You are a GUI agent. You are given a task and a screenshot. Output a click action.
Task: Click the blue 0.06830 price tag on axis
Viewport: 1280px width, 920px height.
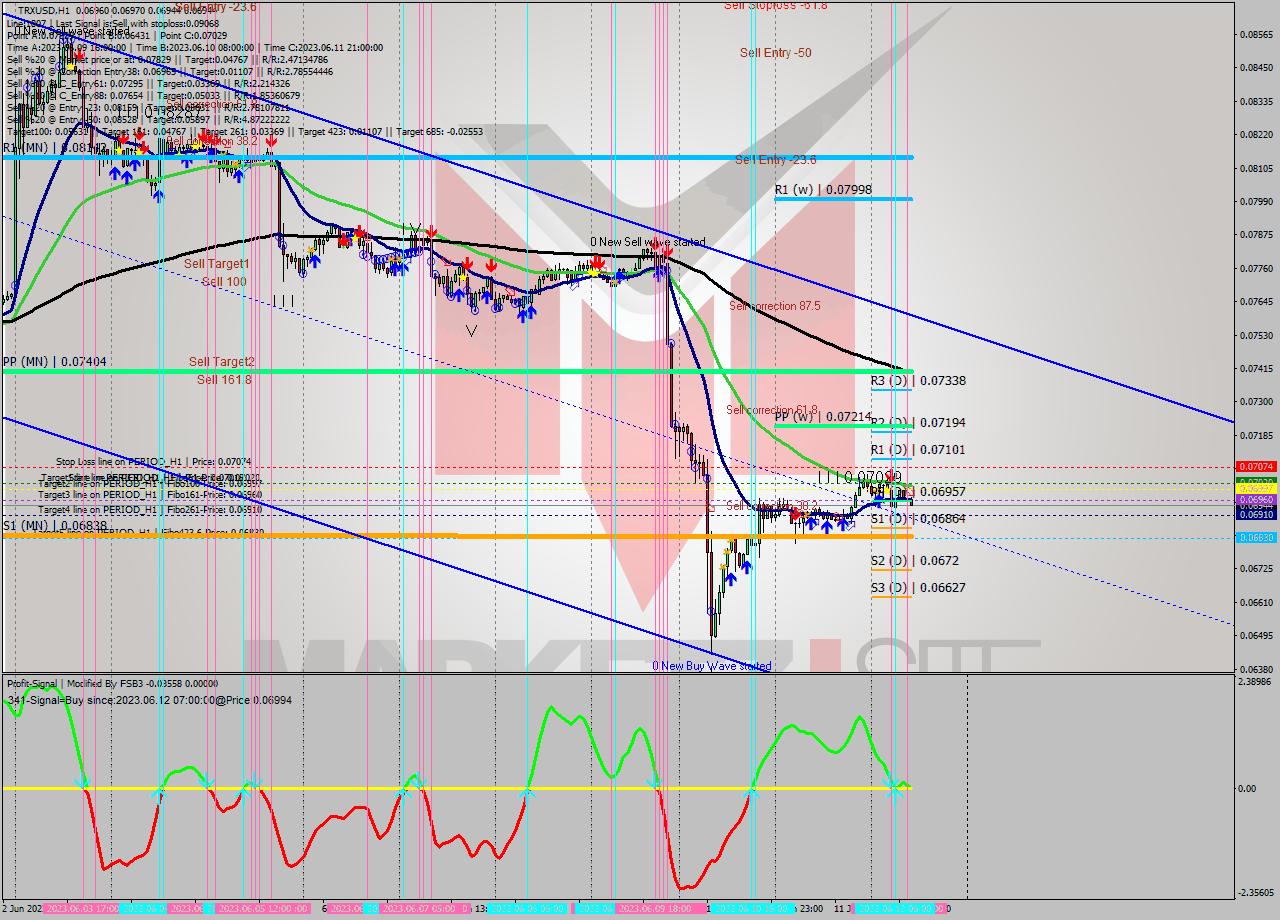[1256, 537]
